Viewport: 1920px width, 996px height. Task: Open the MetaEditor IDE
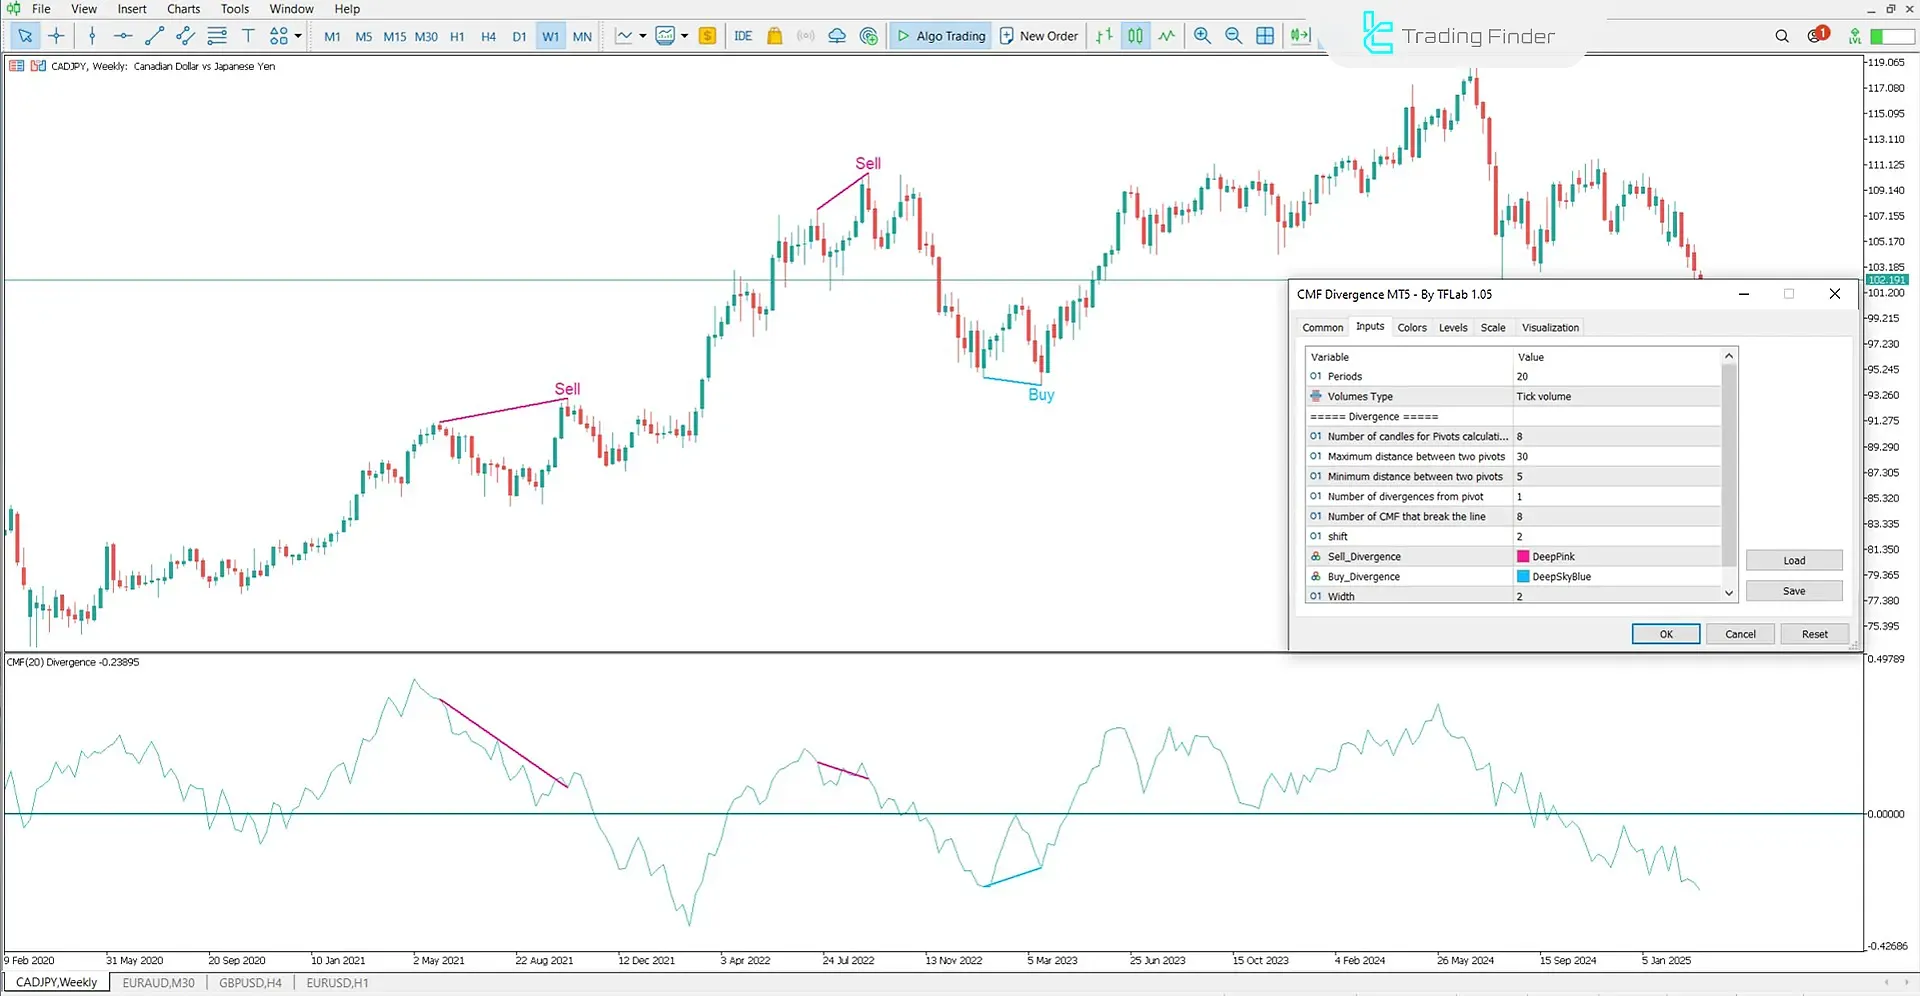743,36
